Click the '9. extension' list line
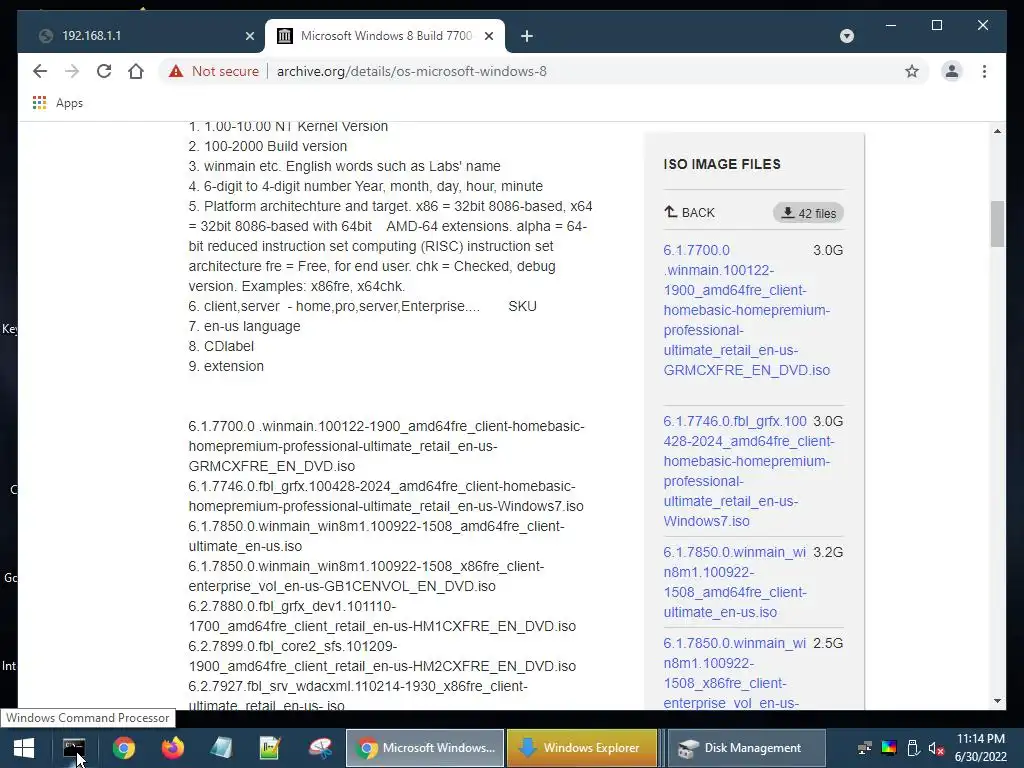 tap(226, 366)
